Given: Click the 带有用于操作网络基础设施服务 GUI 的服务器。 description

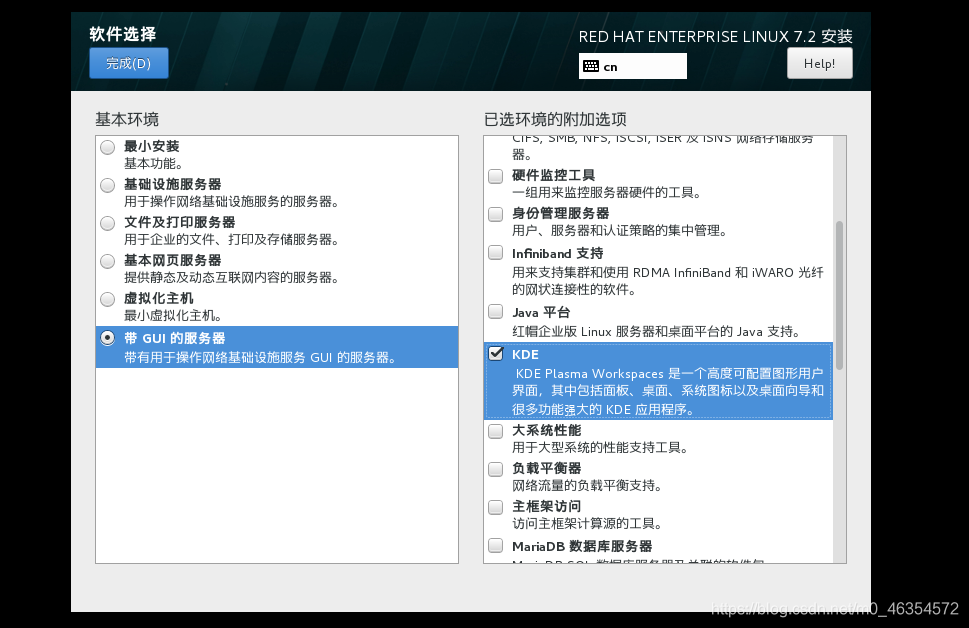Looking at the screenshot, I should tap(260, 357).
